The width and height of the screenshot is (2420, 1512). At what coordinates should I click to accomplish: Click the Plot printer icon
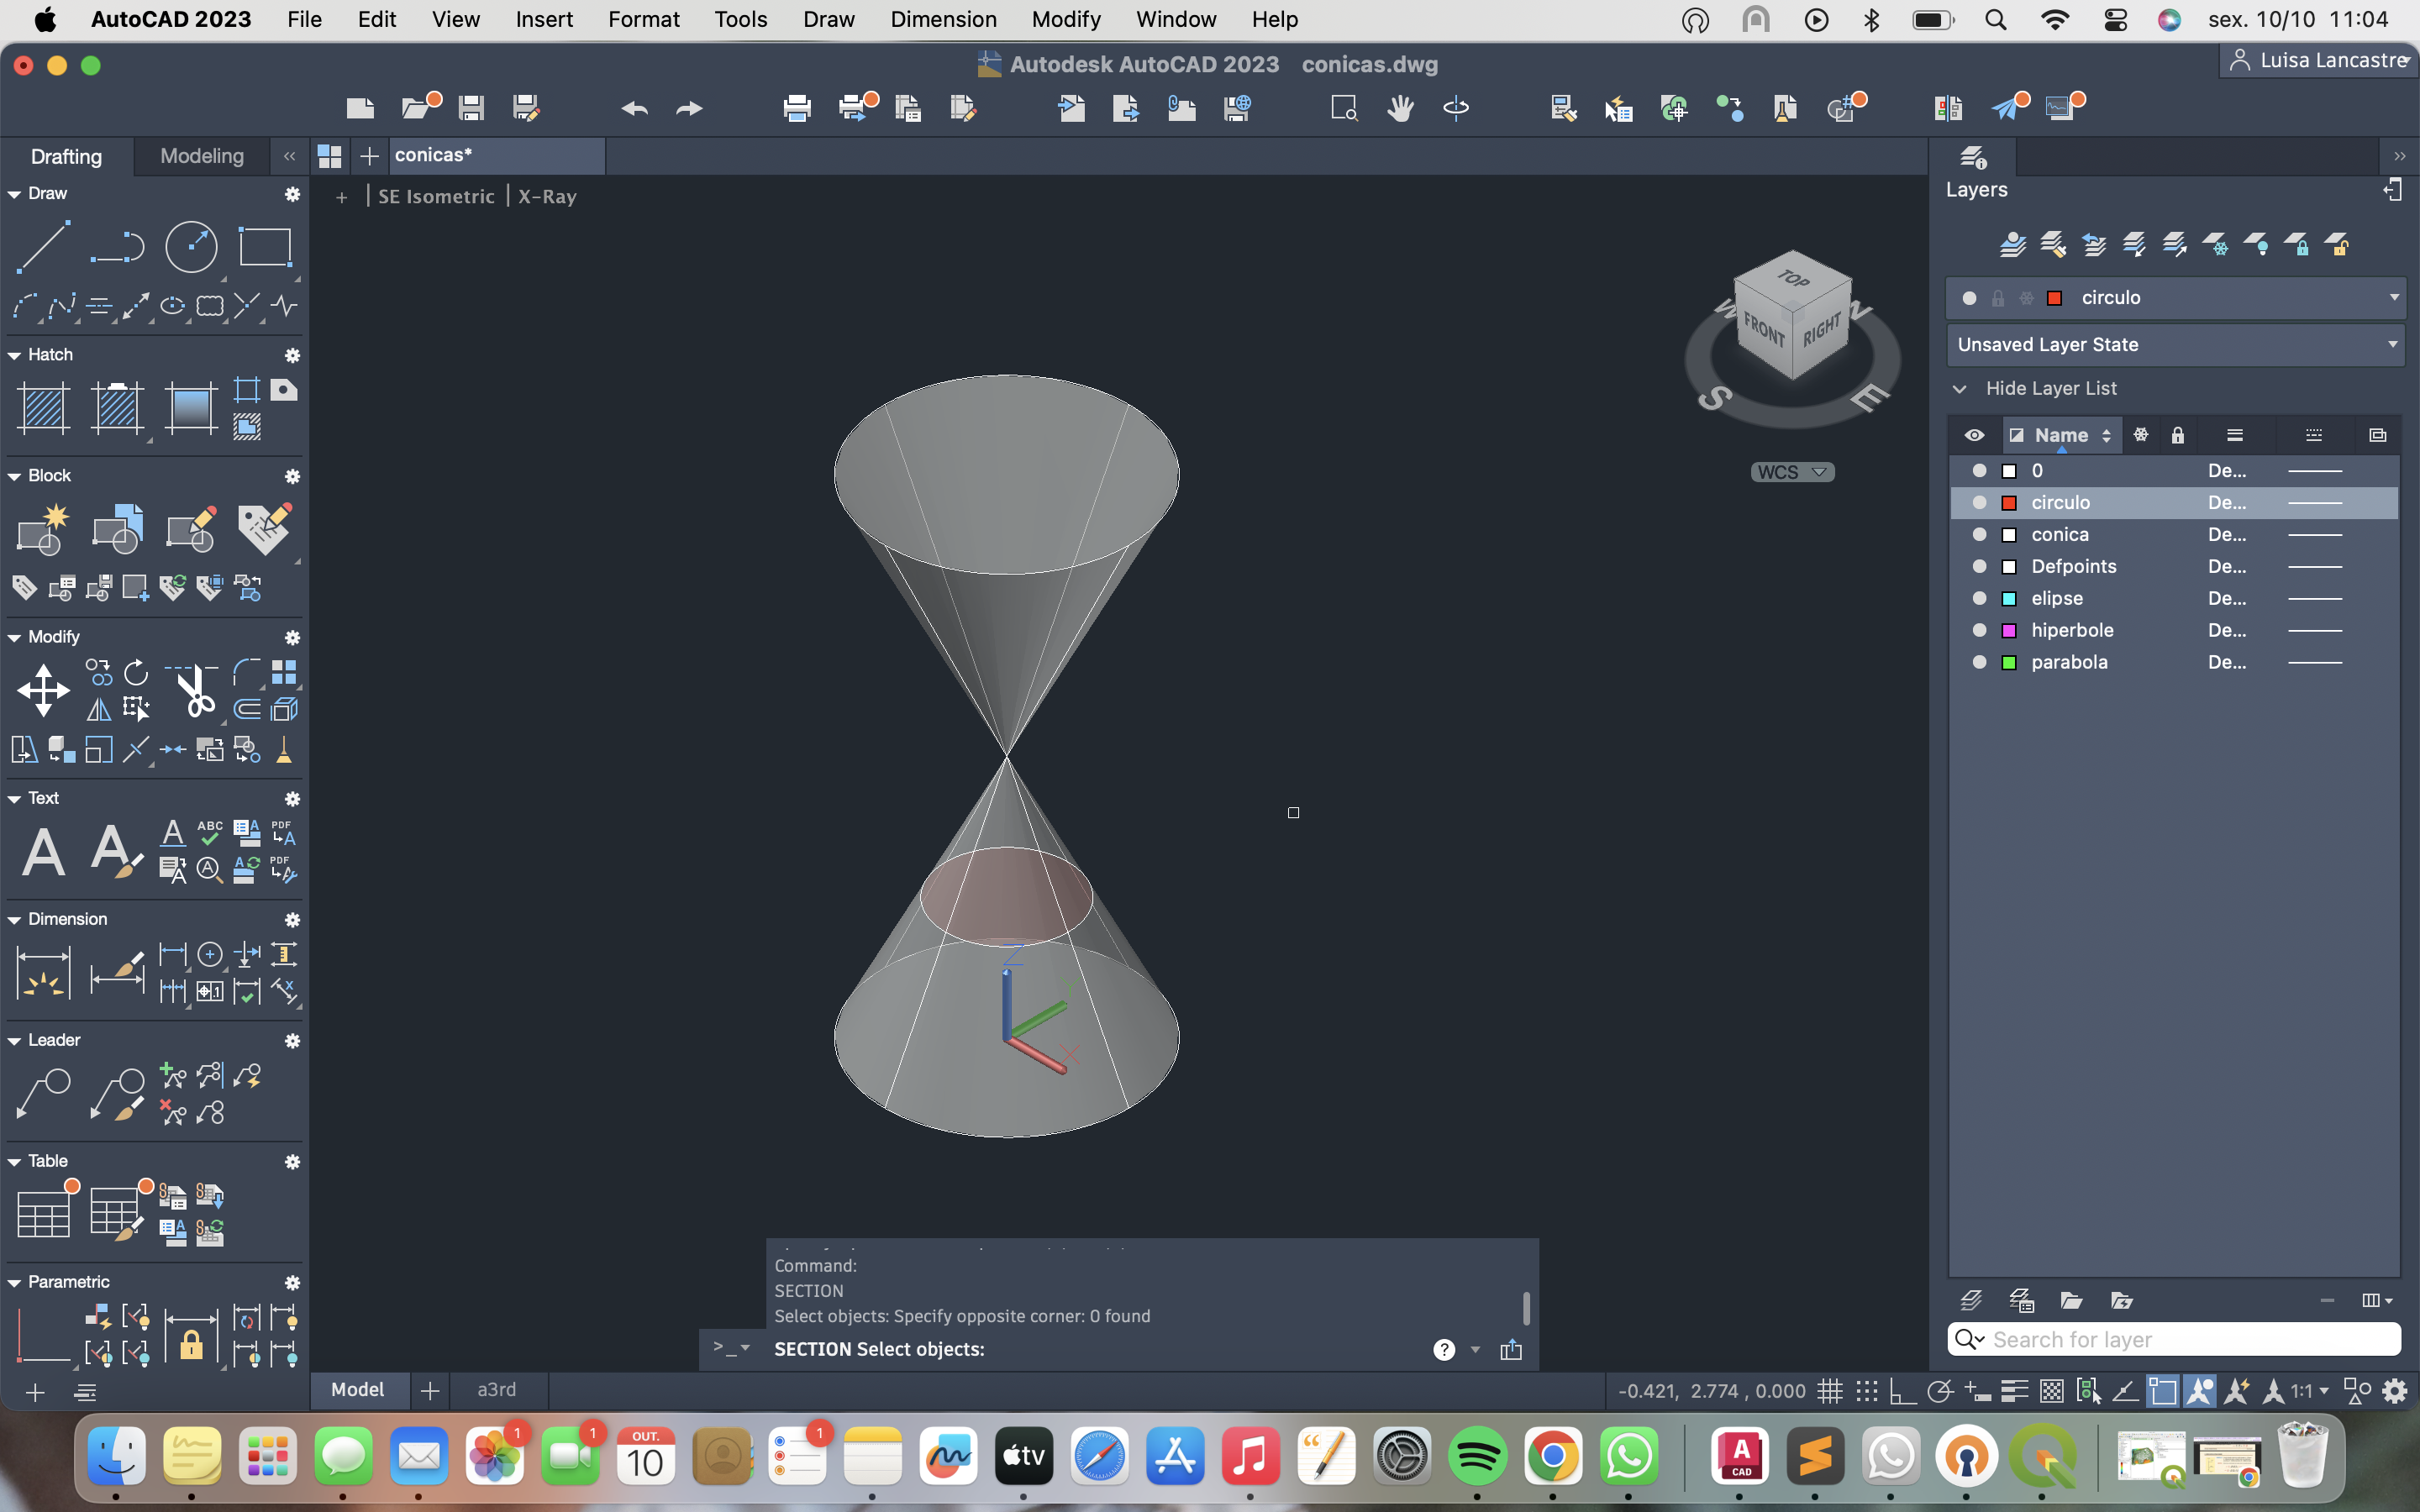pos(796,108)
